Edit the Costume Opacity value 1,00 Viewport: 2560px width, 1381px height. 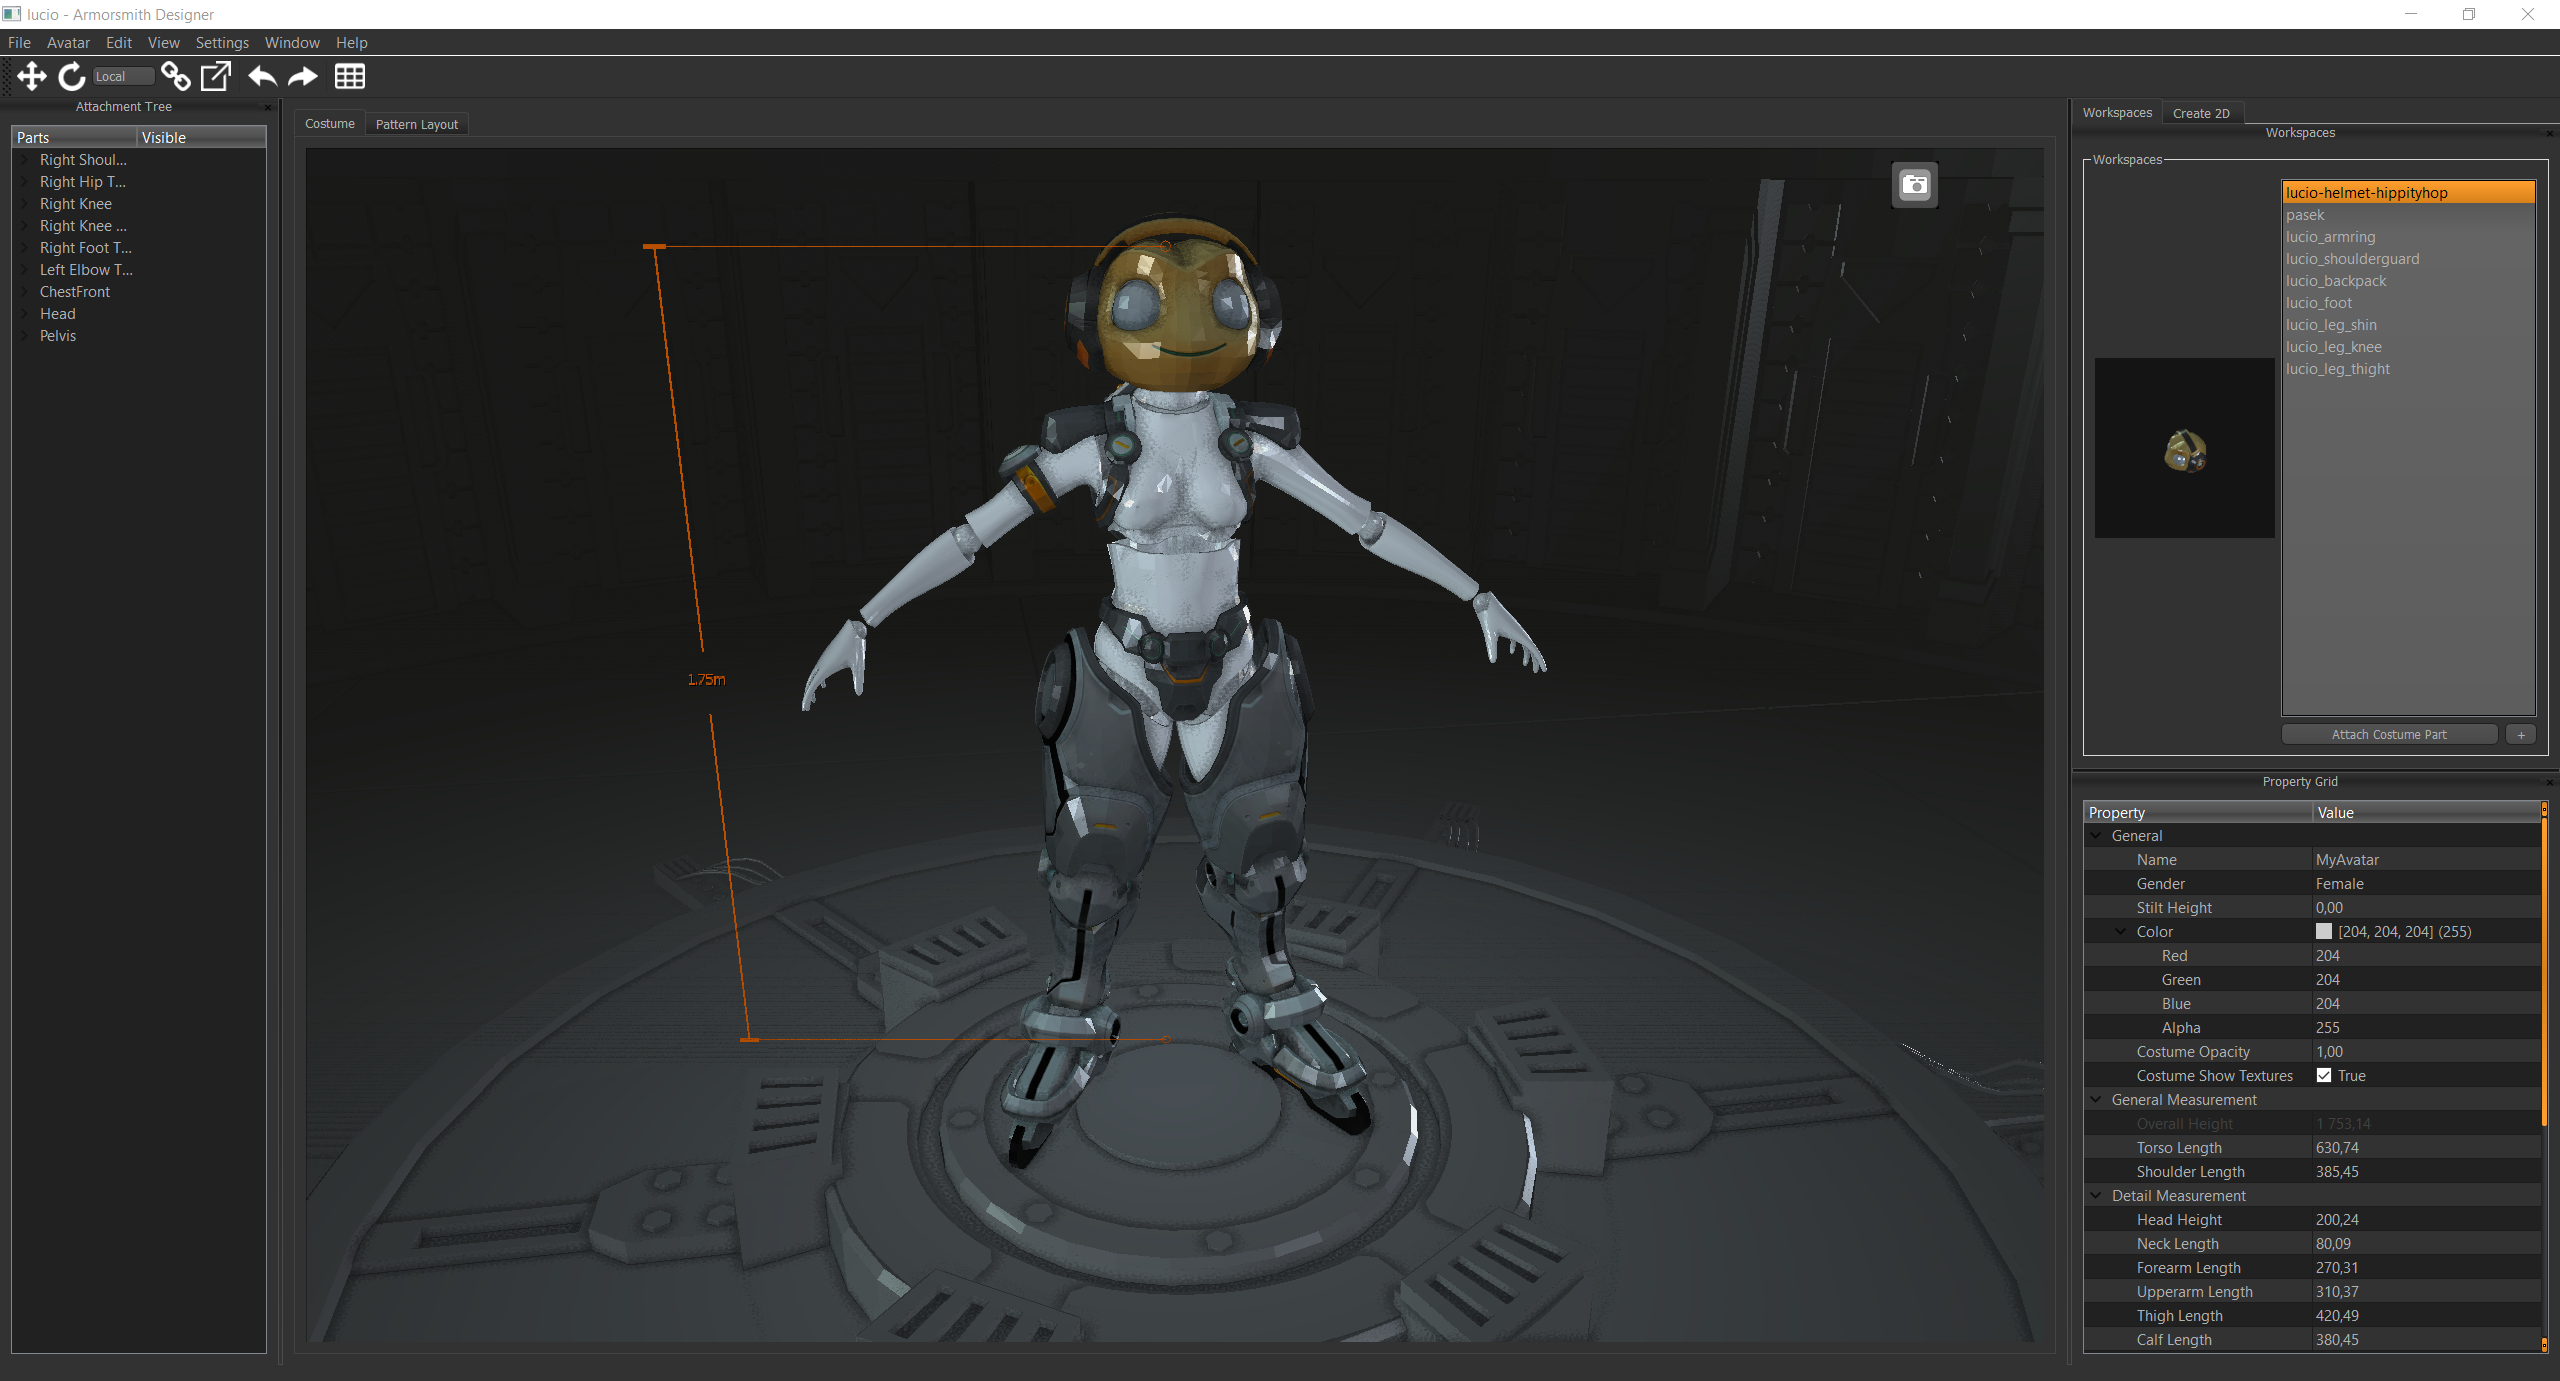pyautogui.click(x=2426, y=1051)
